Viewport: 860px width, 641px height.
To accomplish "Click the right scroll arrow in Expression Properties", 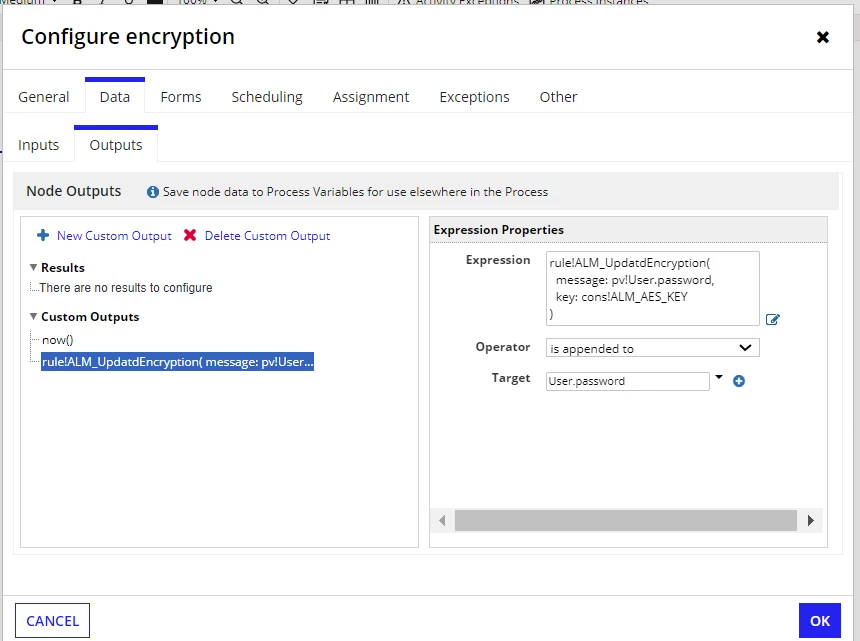I will (x=811, y=520).
